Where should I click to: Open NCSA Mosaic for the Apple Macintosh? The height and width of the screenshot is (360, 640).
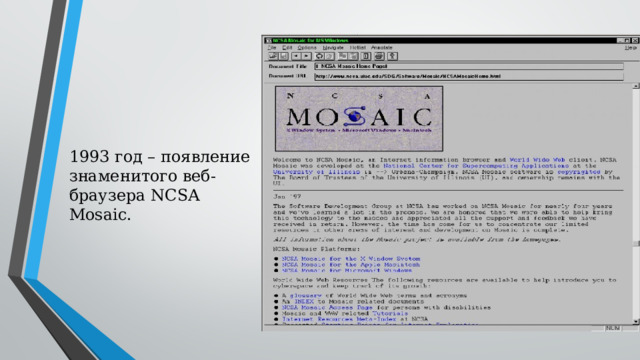351,264
